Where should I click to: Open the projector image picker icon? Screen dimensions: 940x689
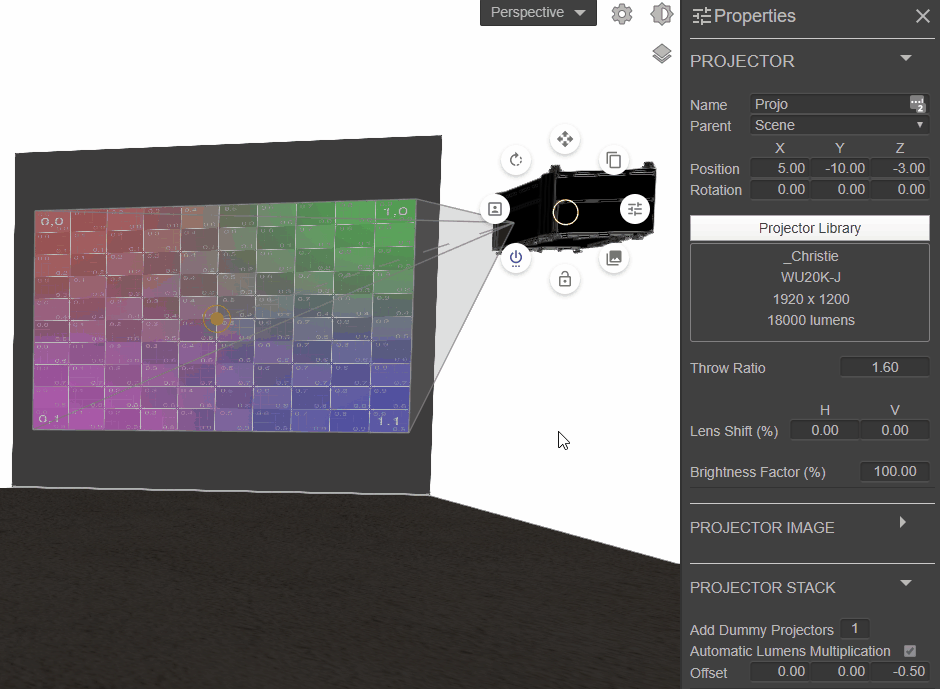[613, 257]
